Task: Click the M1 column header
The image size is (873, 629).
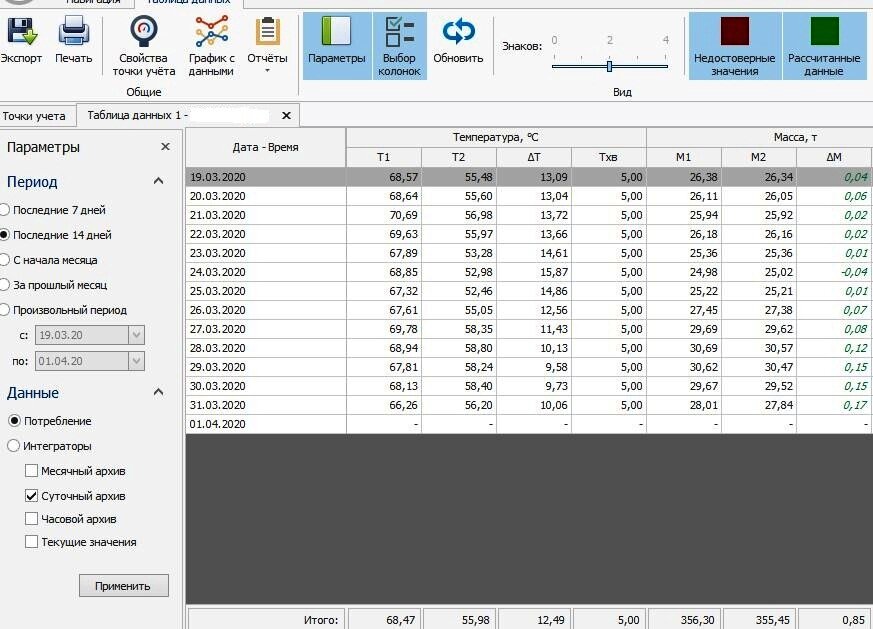Action: point(684,157)
